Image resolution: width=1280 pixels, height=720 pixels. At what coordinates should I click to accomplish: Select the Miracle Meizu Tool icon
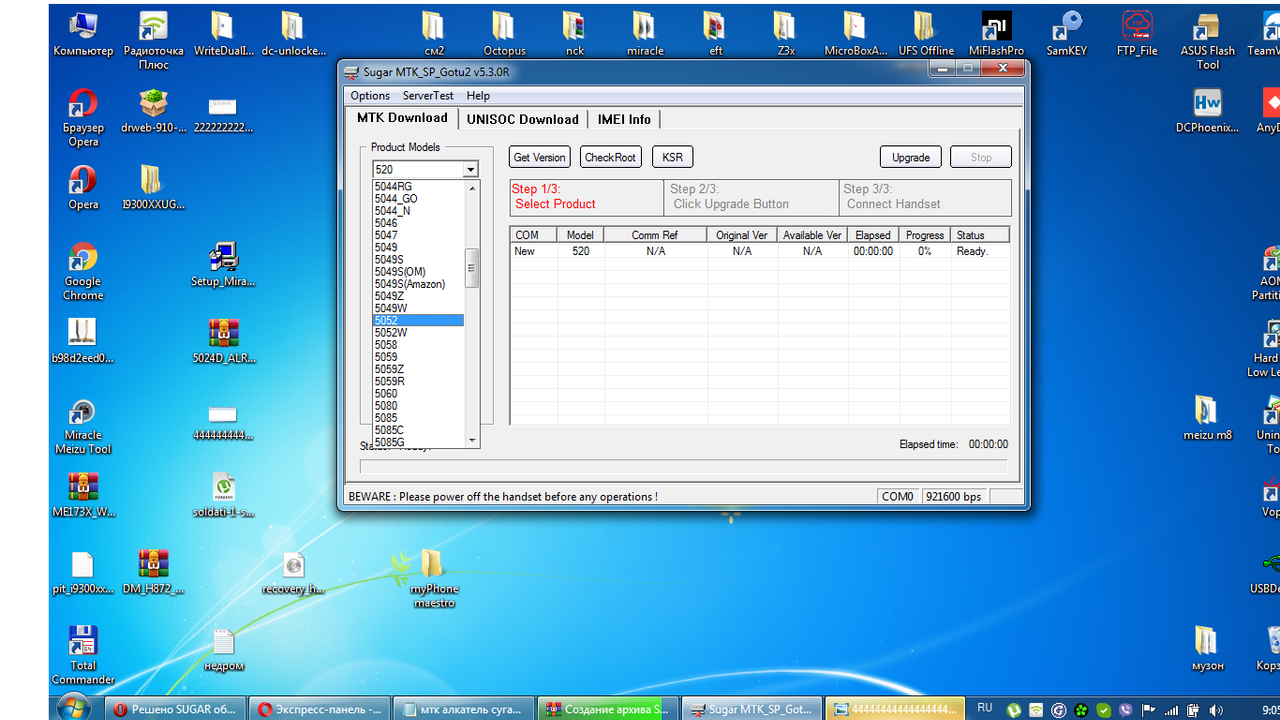[83, 426]
